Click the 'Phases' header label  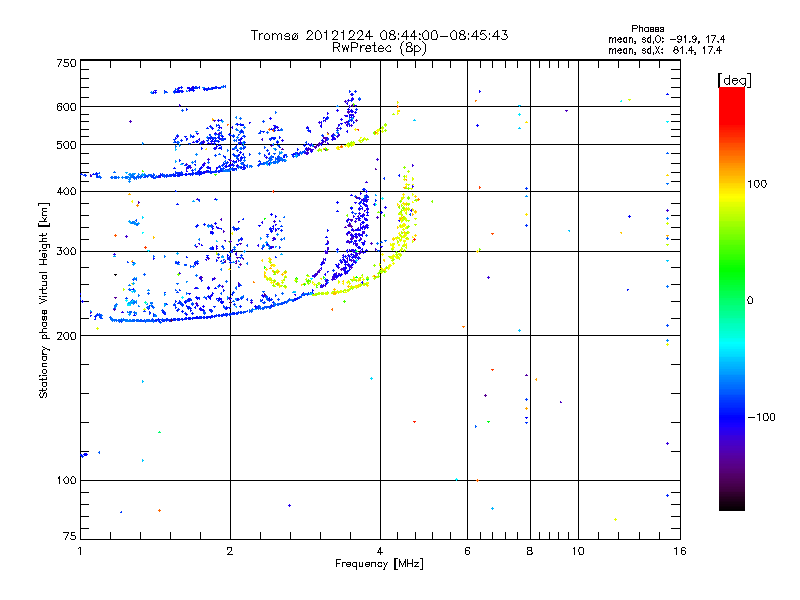click(x=647, y=29)
